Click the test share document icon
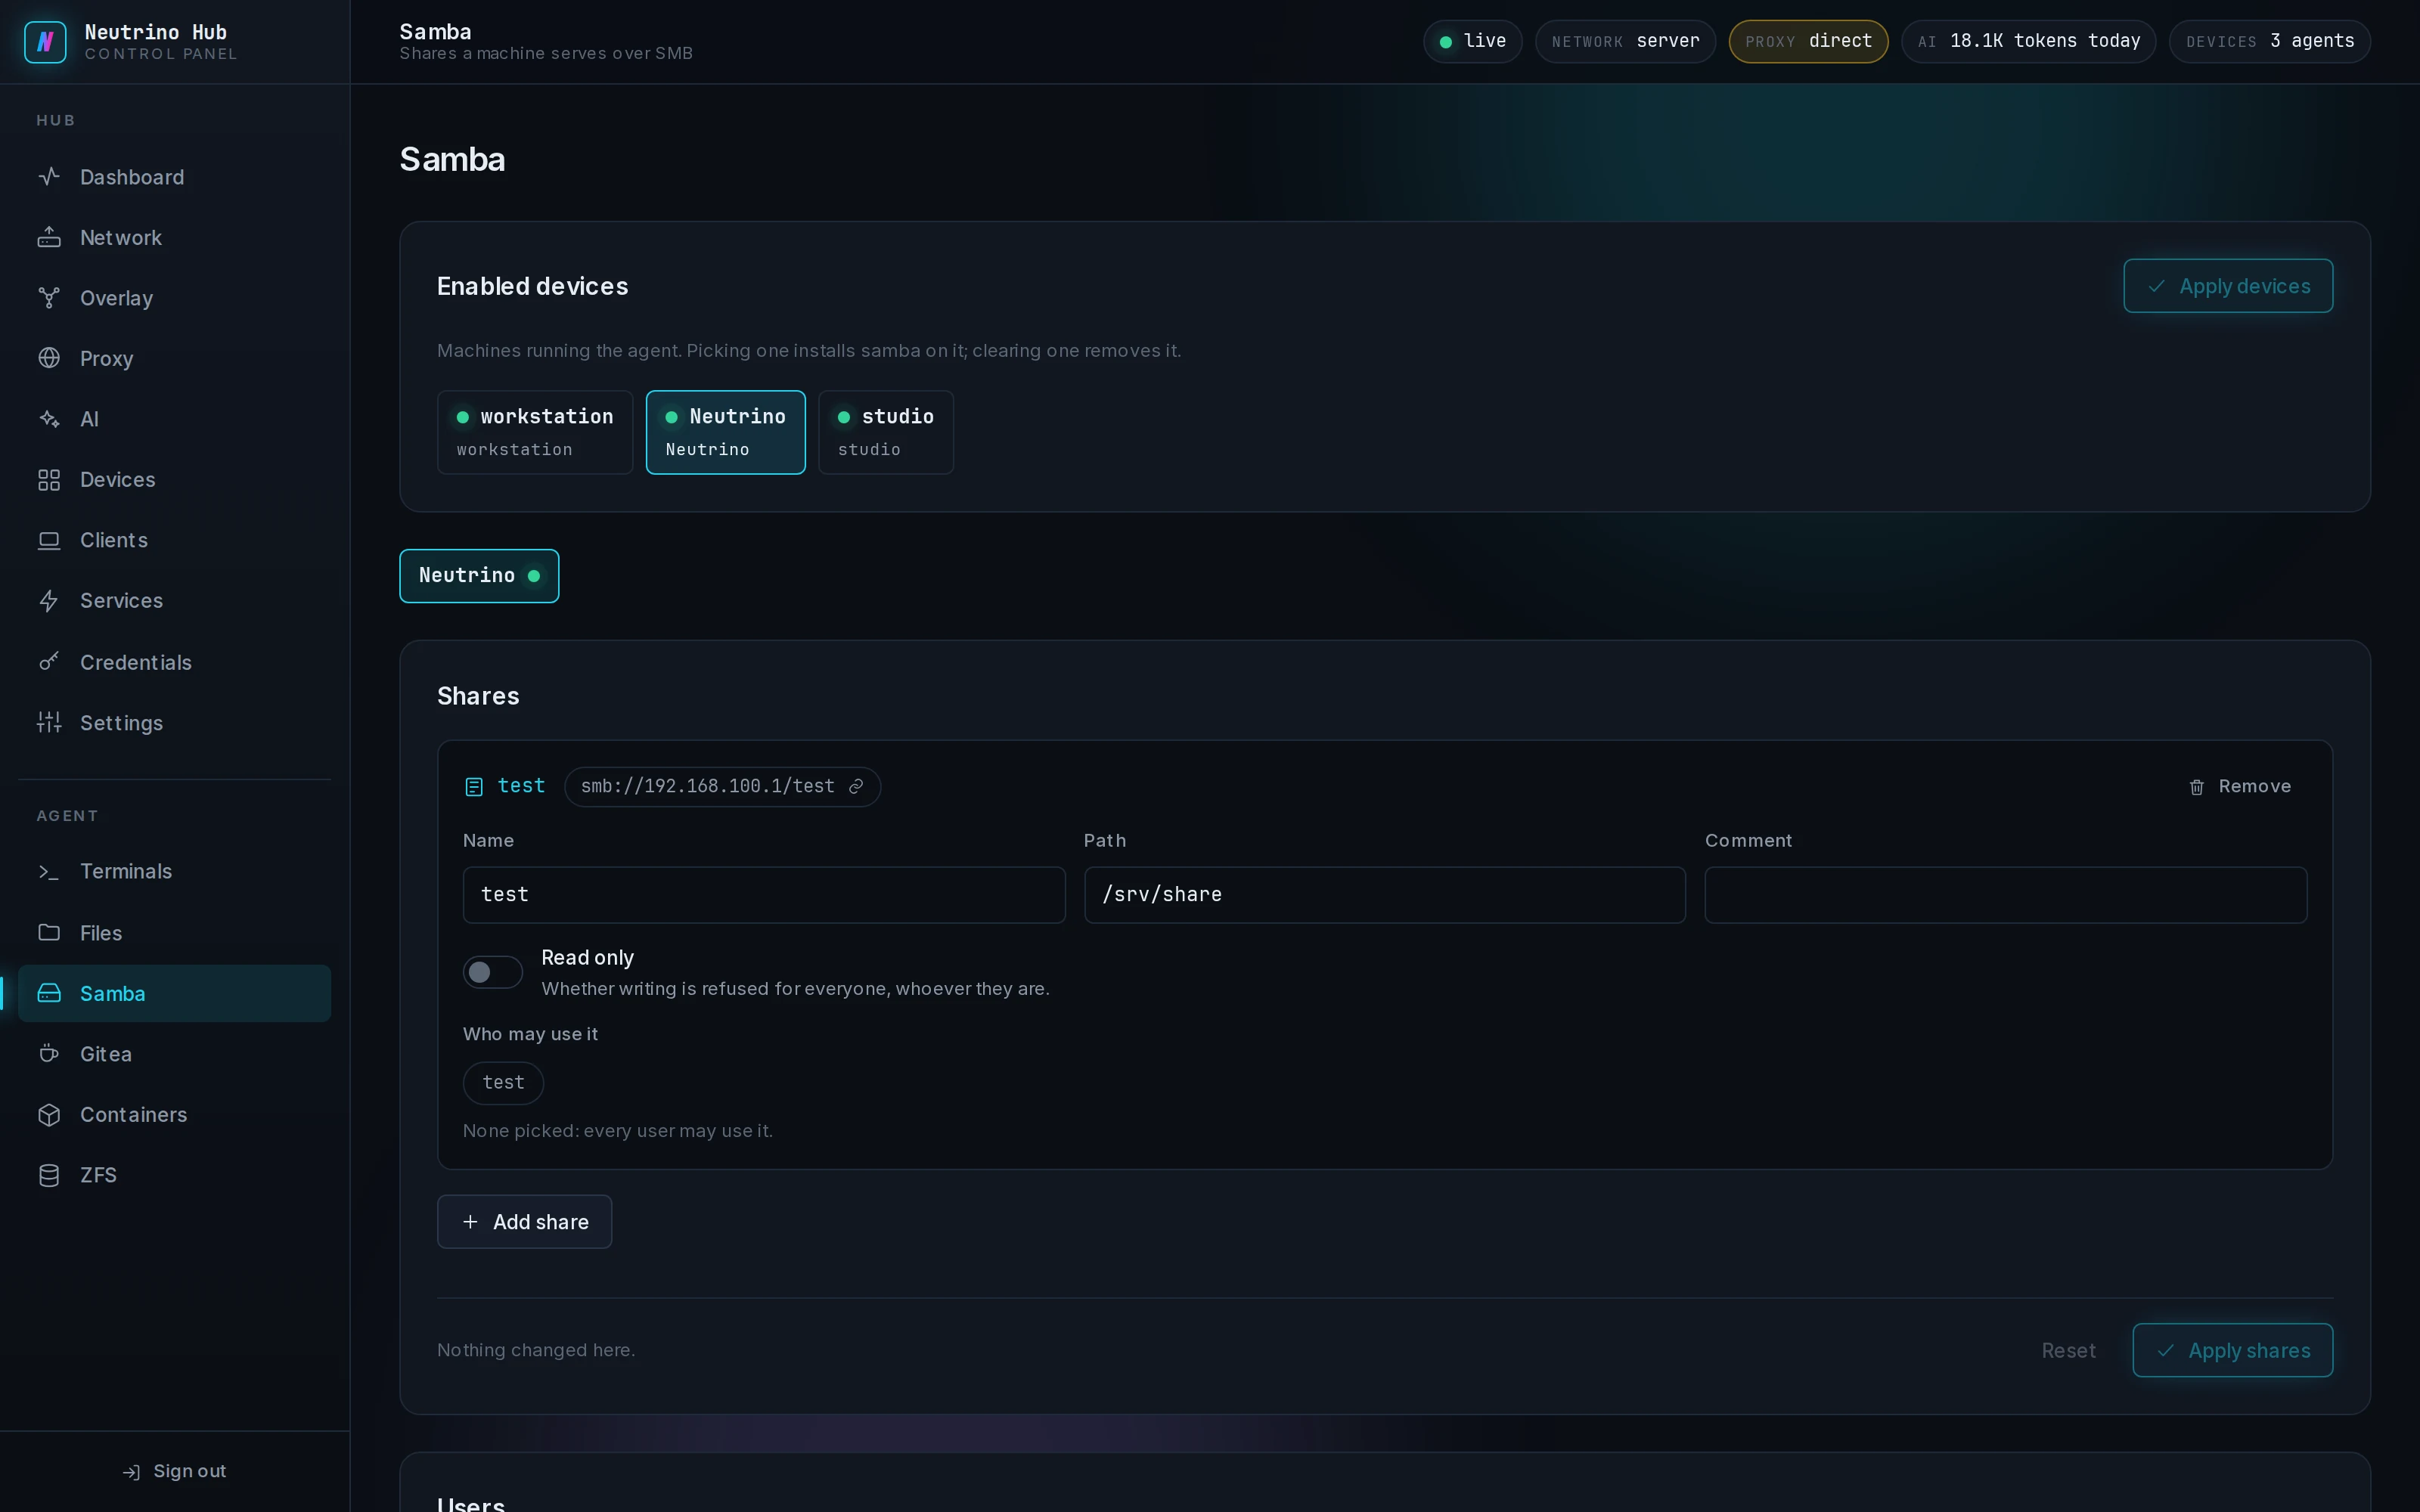This screenshot has width=2420, height=1512. pos(474,787)
